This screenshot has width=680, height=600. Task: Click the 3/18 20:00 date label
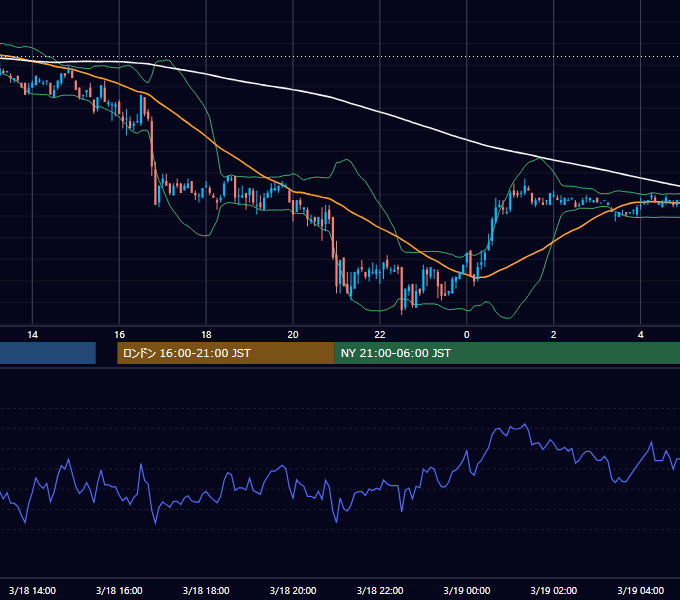coord(293,590)
